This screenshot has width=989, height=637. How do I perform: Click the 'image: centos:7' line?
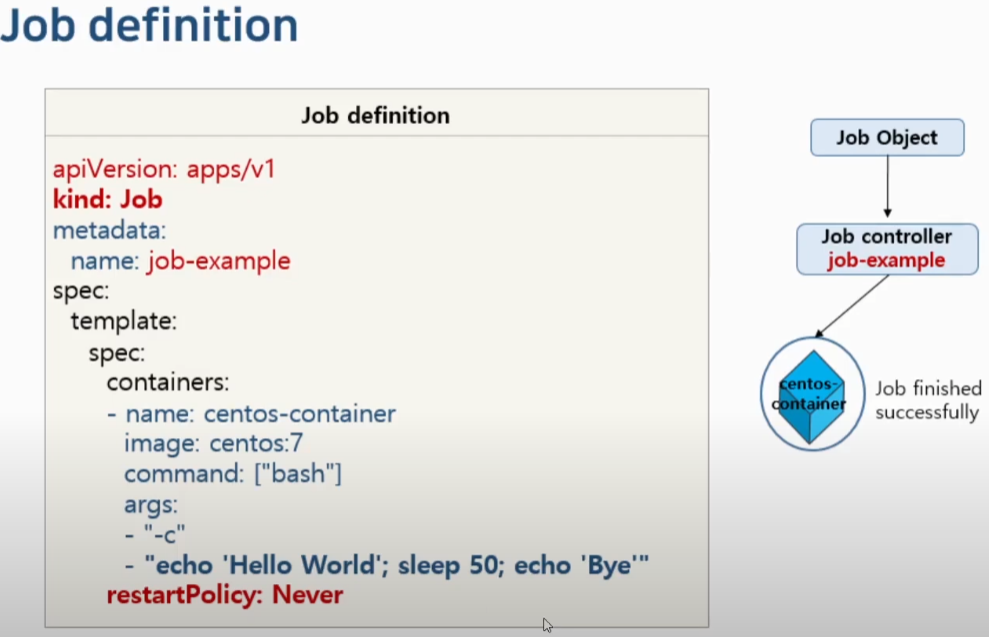[214, 443]
